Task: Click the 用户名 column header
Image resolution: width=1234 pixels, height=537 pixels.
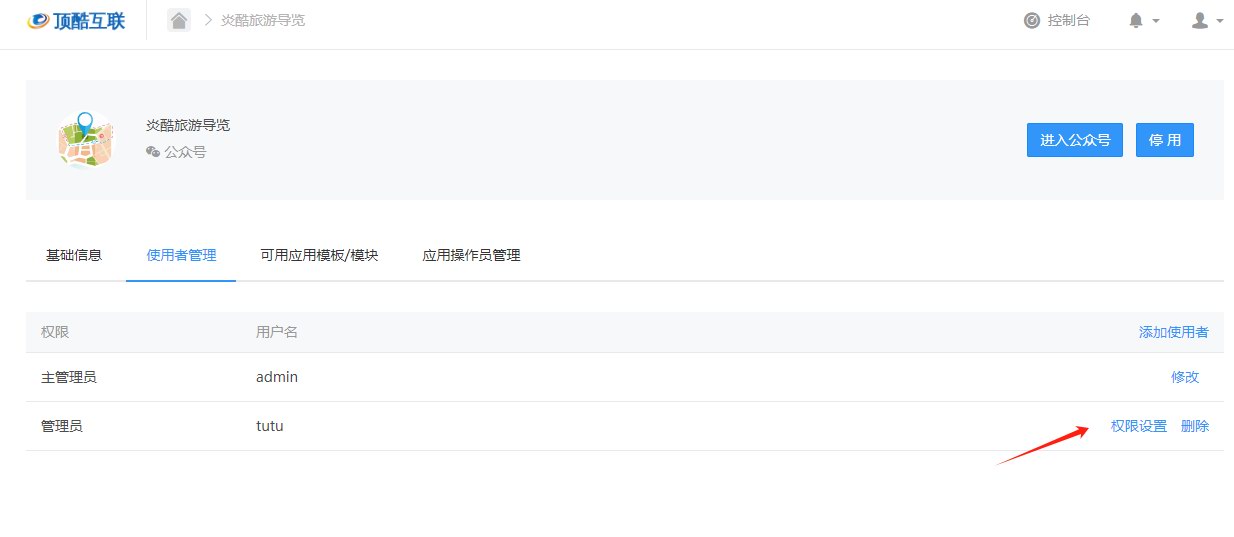Action: coord(277,332)
